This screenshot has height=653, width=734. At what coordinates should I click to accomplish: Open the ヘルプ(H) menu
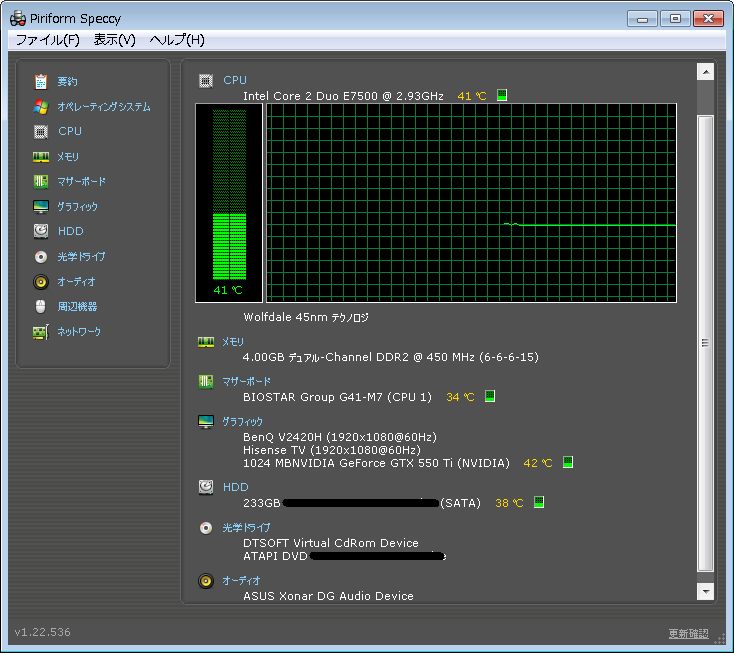coord(177,40)
